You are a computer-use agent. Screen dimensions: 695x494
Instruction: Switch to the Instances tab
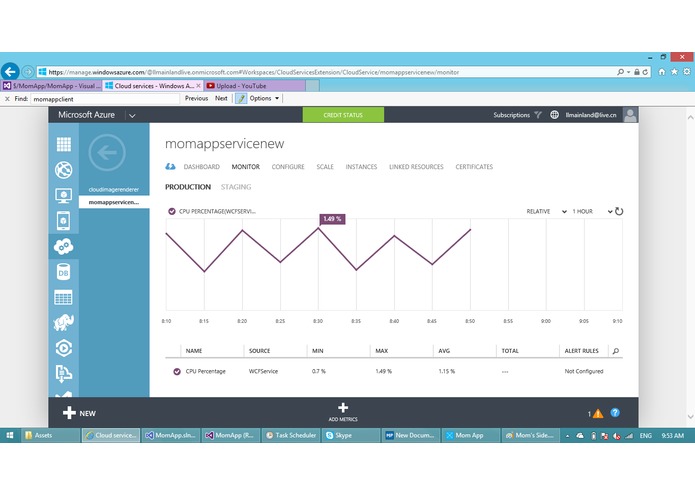[x=361, y=167]
